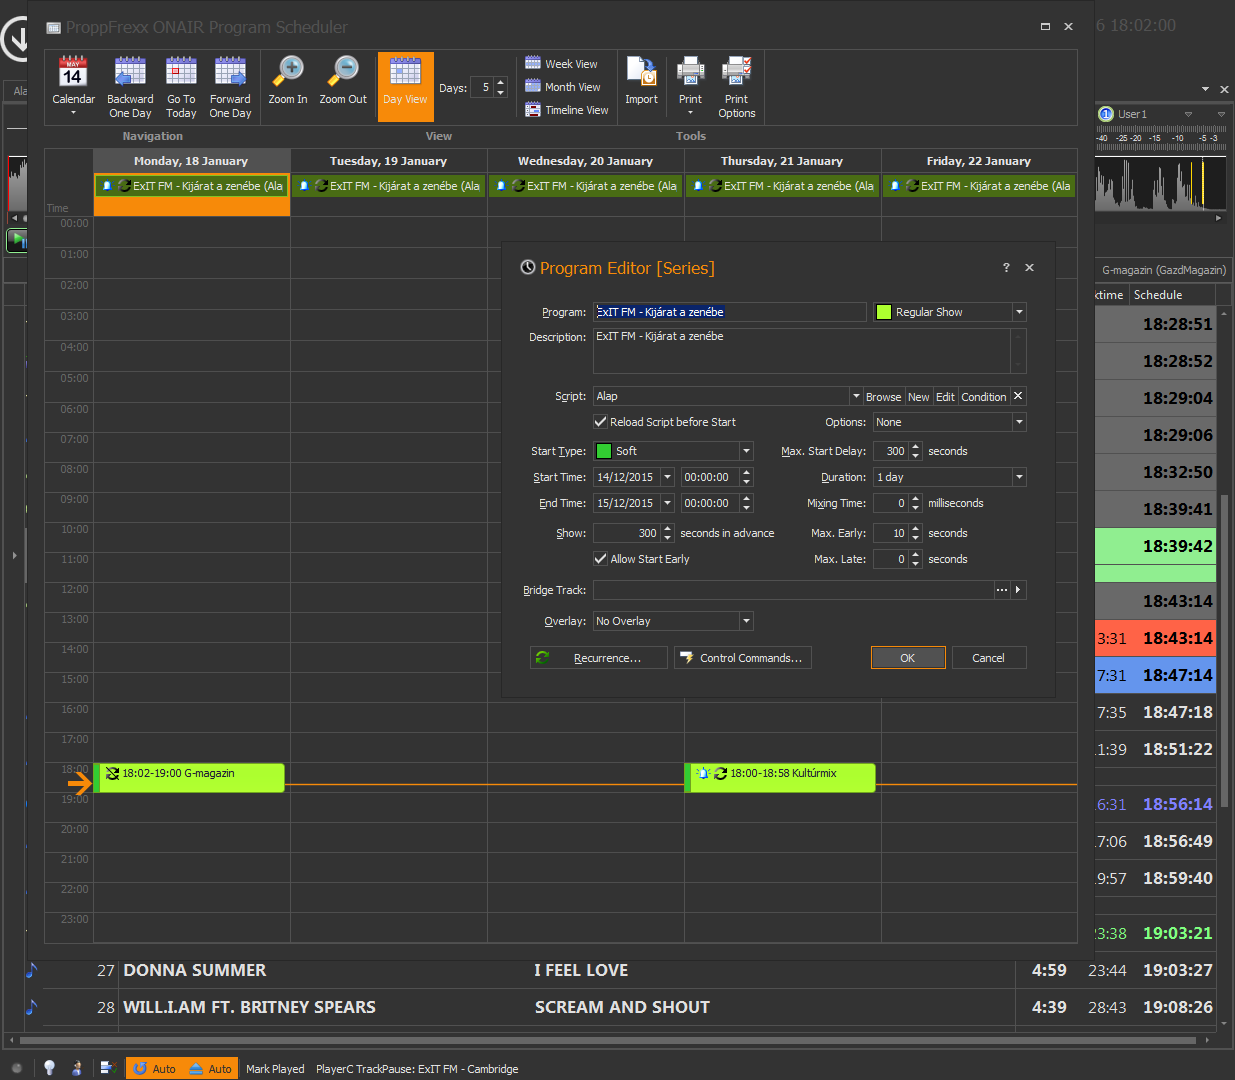Screen dimensions: 1235x1080
Task: Open Control Commands dialog
Action: 742,658
